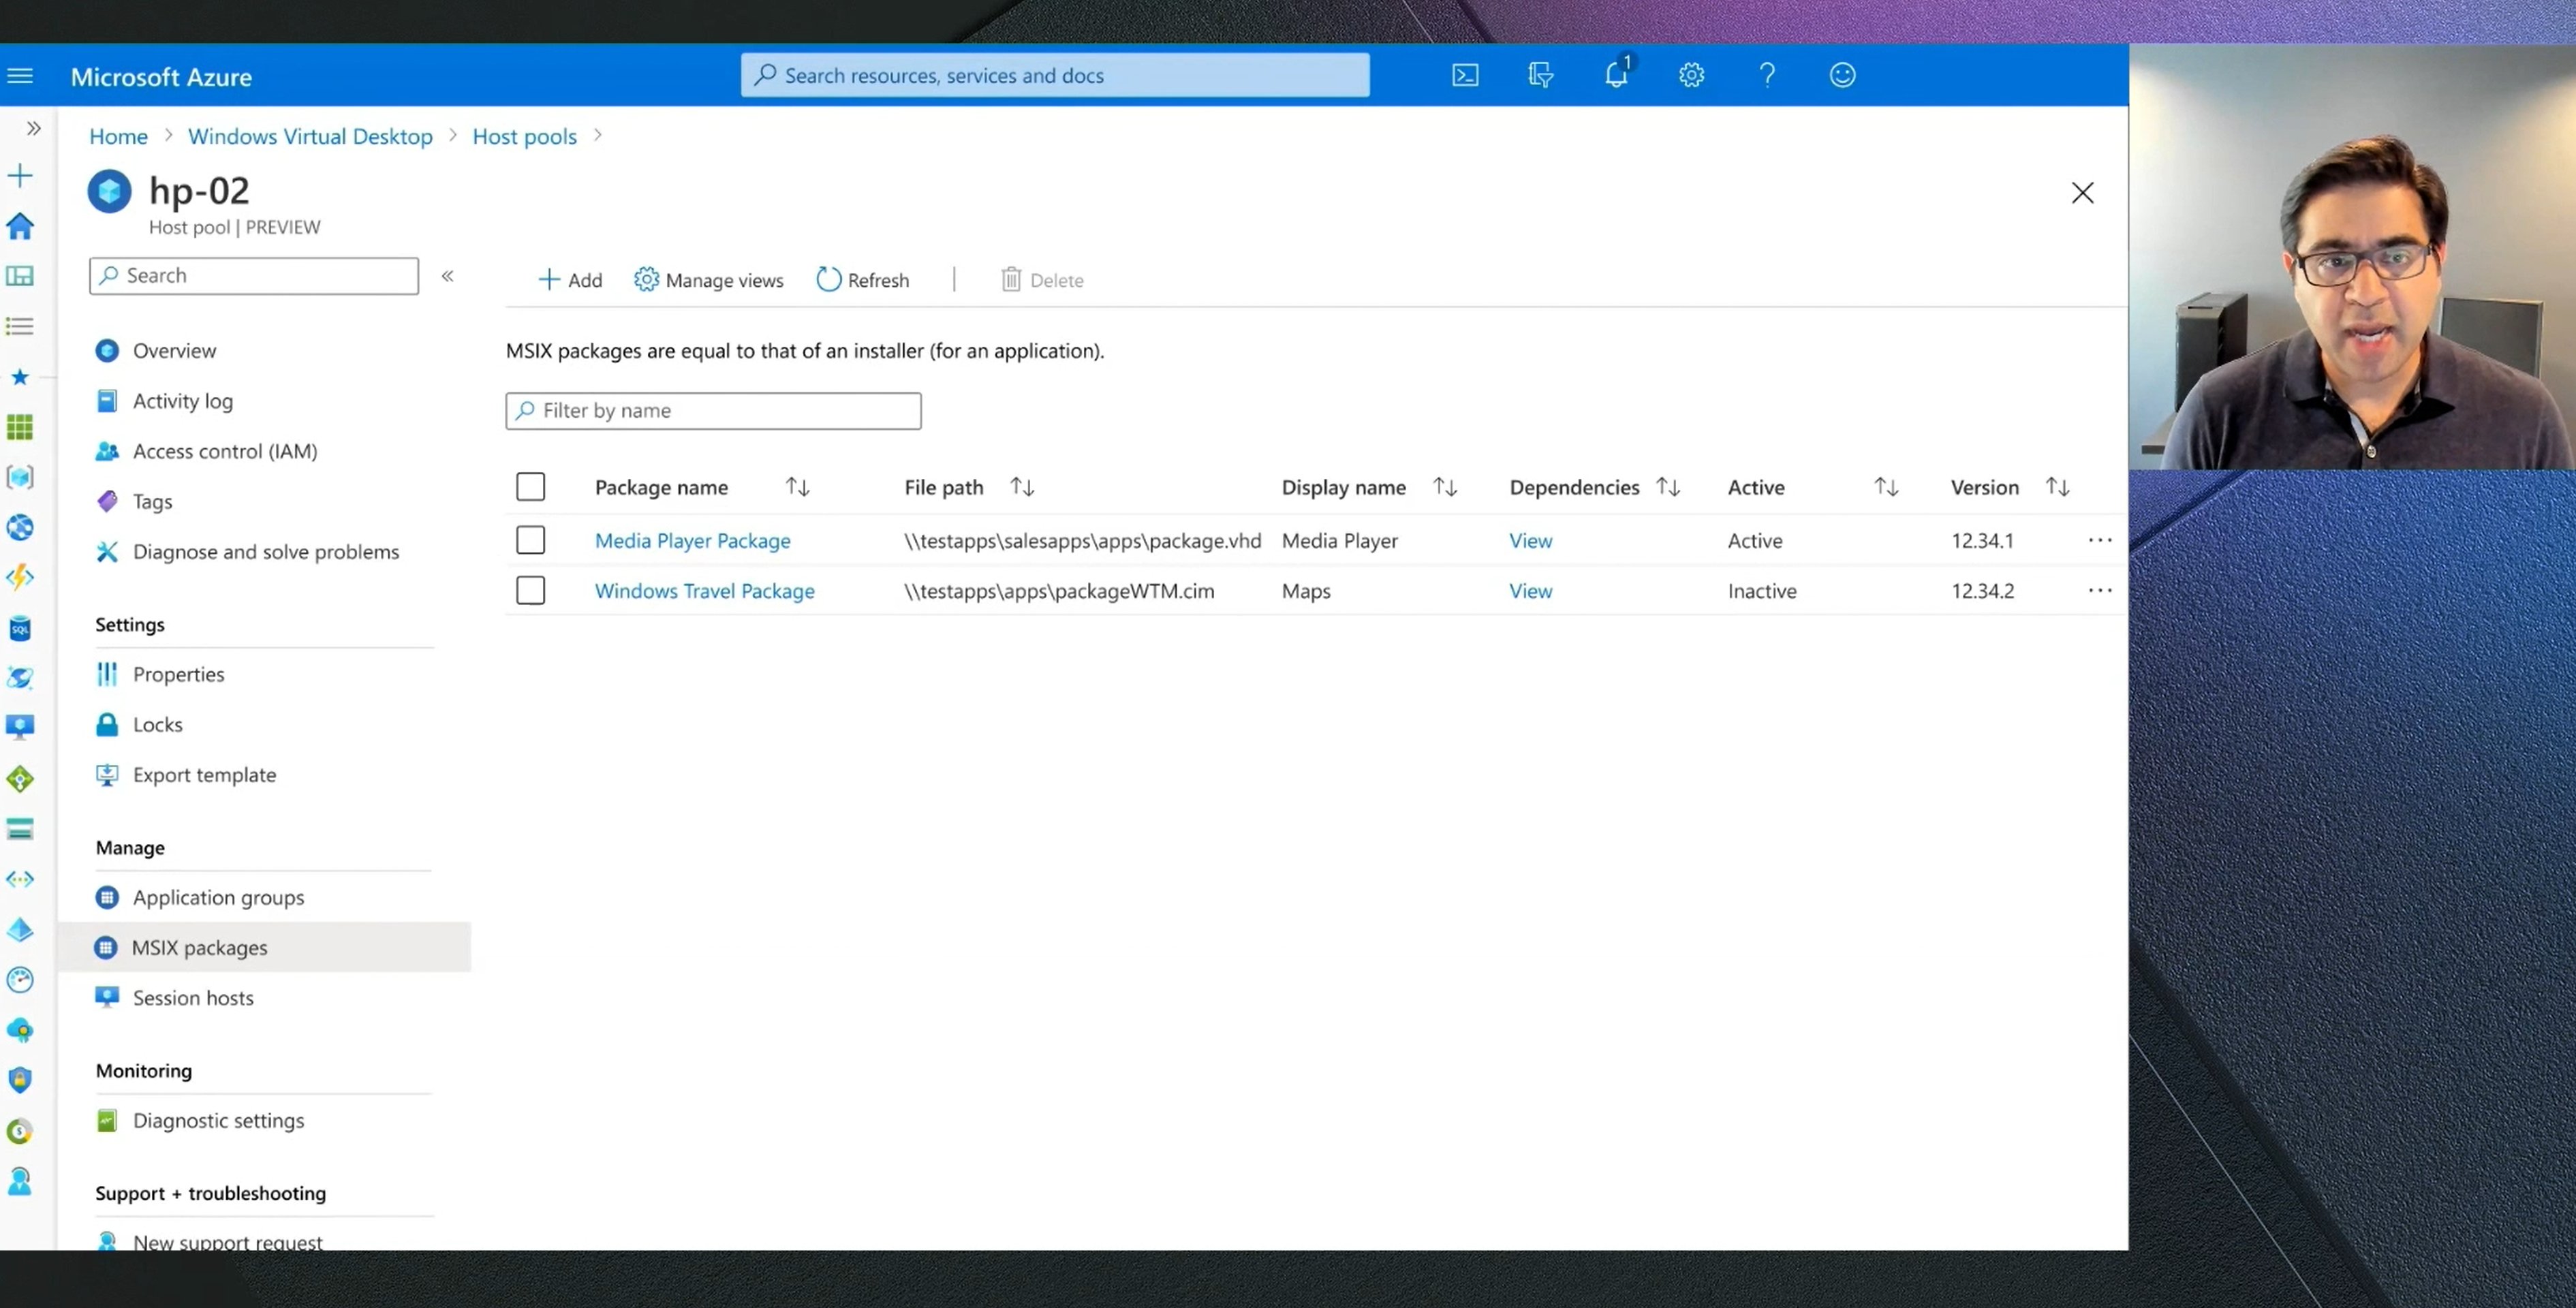The height and width of the screenshot is (1308, 2576).
Task: Click the Home house icon in sidebar
Action: (20, 226)
